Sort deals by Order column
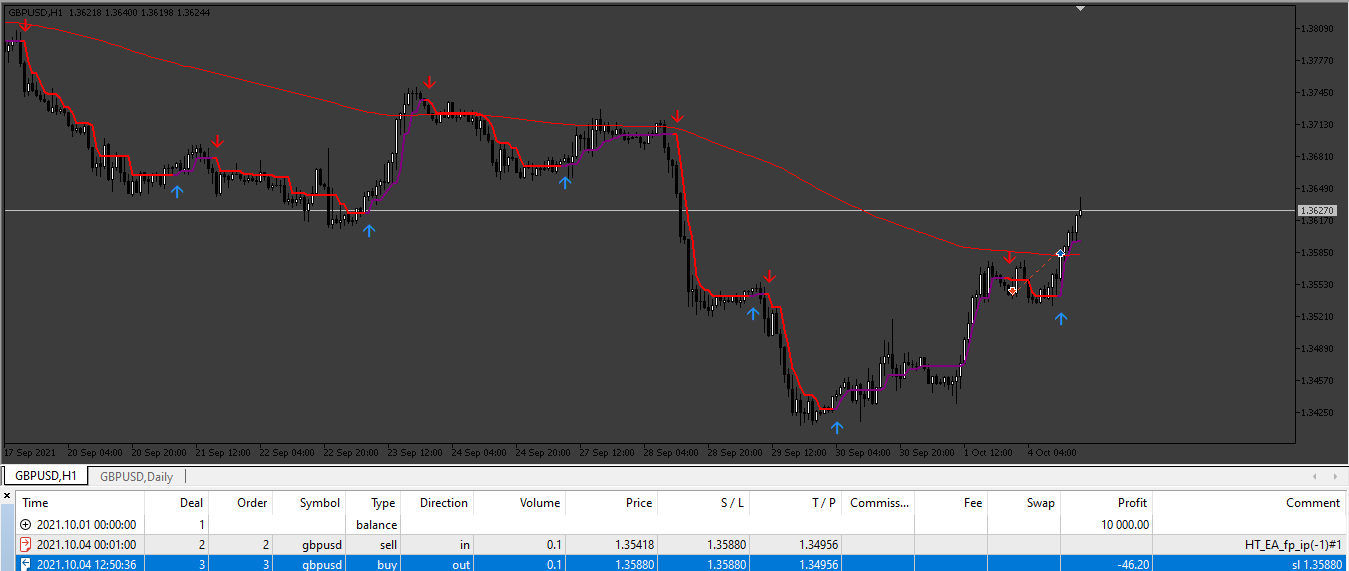Image resolution: width=1349 pixels, height=571 pixels. coord(240,503)
